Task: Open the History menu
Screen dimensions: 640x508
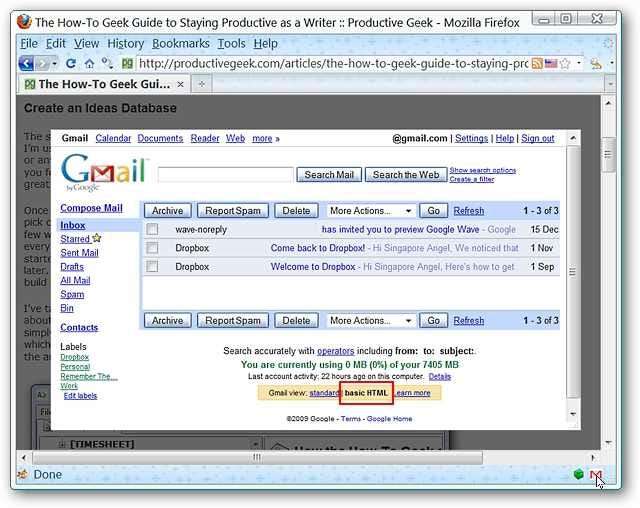Action: click(x=126, y=43)
